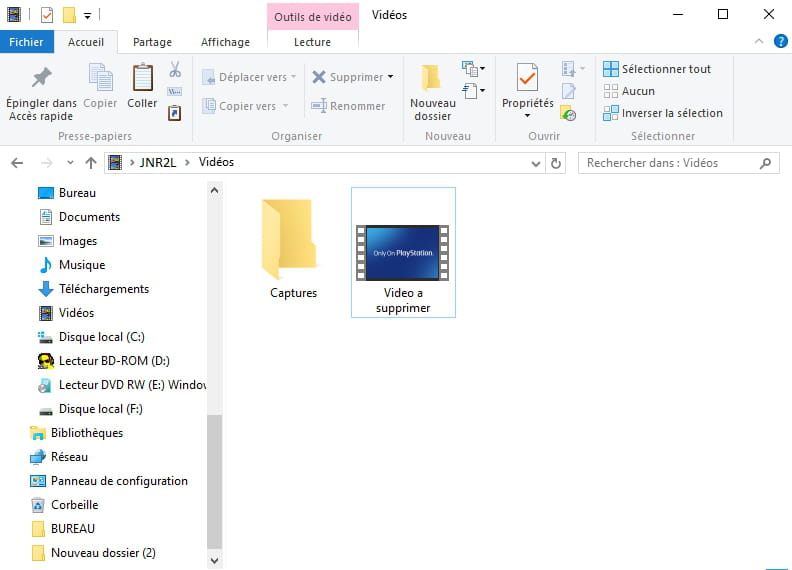Click sidebar scrollbar down arrow
Viewport: 792px width, 570px height.
[214, 560]
